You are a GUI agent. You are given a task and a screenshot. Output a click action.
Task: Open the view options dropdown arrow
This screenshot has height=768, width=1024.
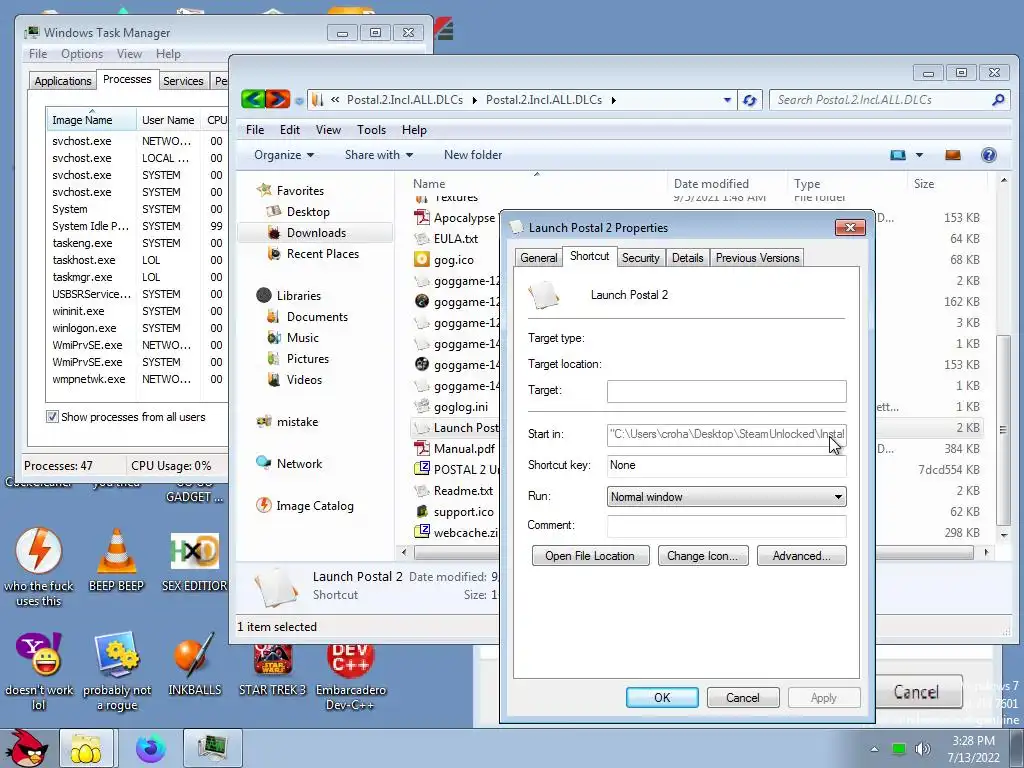[x=919, y=155]
